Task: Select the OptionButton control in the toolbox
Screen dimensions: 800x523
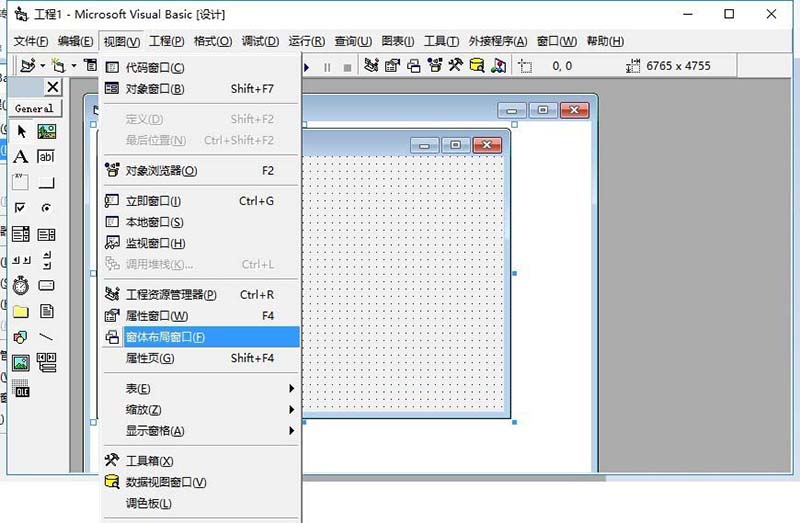Action: (46, 208)
